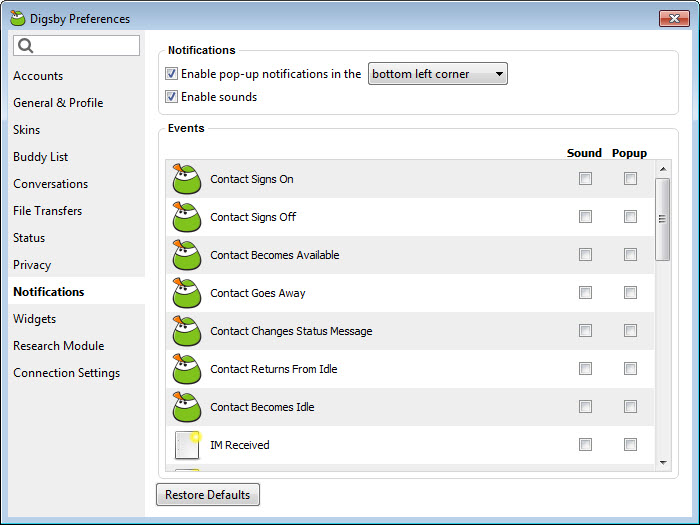
Task: Close the Digsby Preferences window
Action: click(x=674, y=18)
